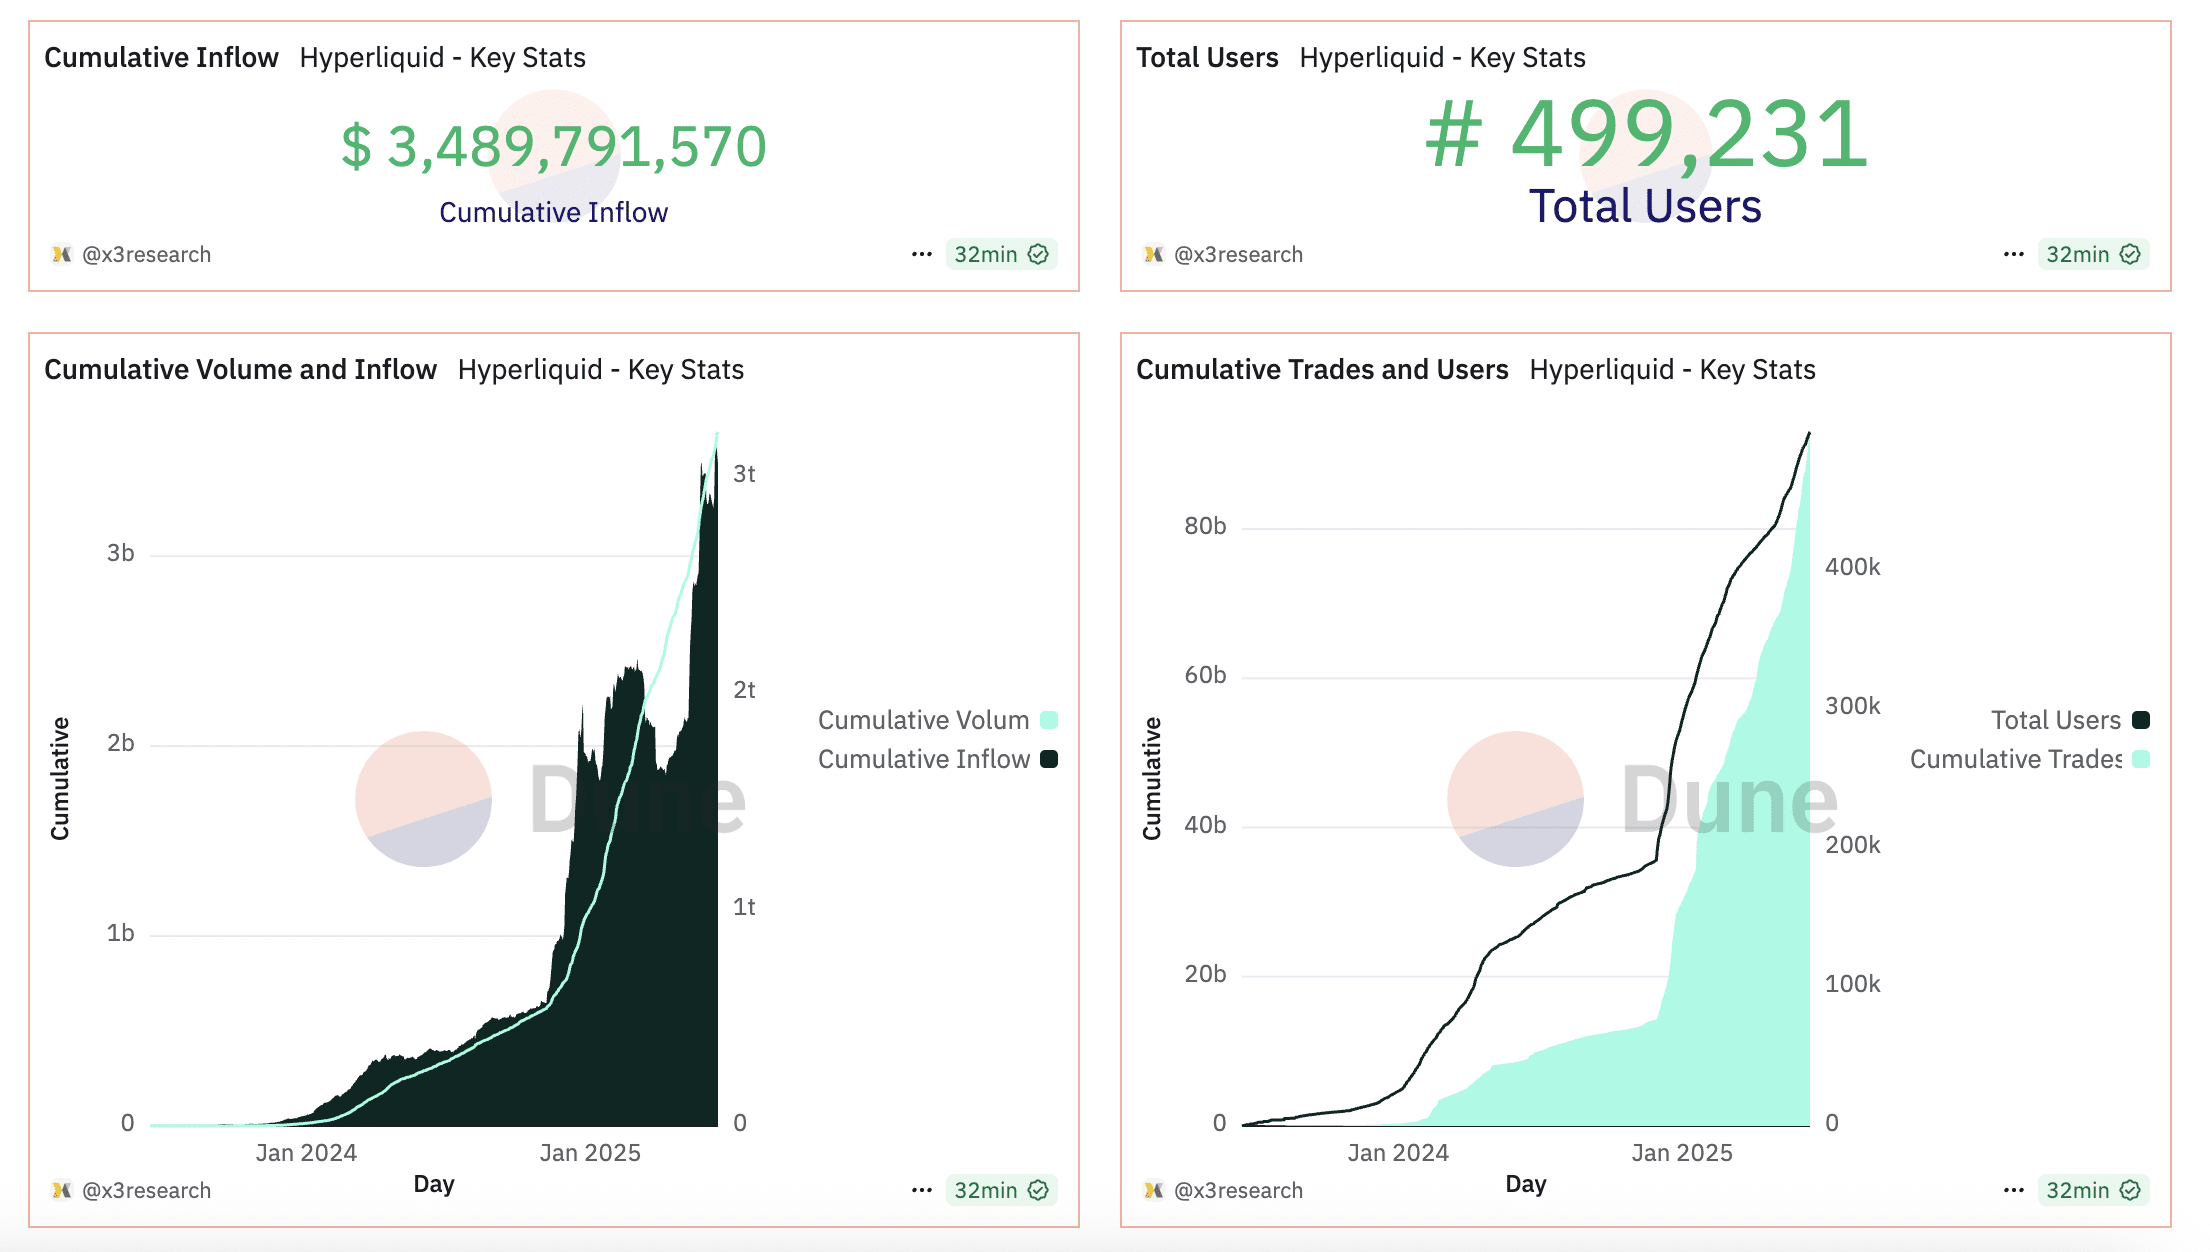This screenshot has height=1252, width=2210.
Task: Click the 32min refresh badge on Total Users card
Action: click(x=2093, y=255)
